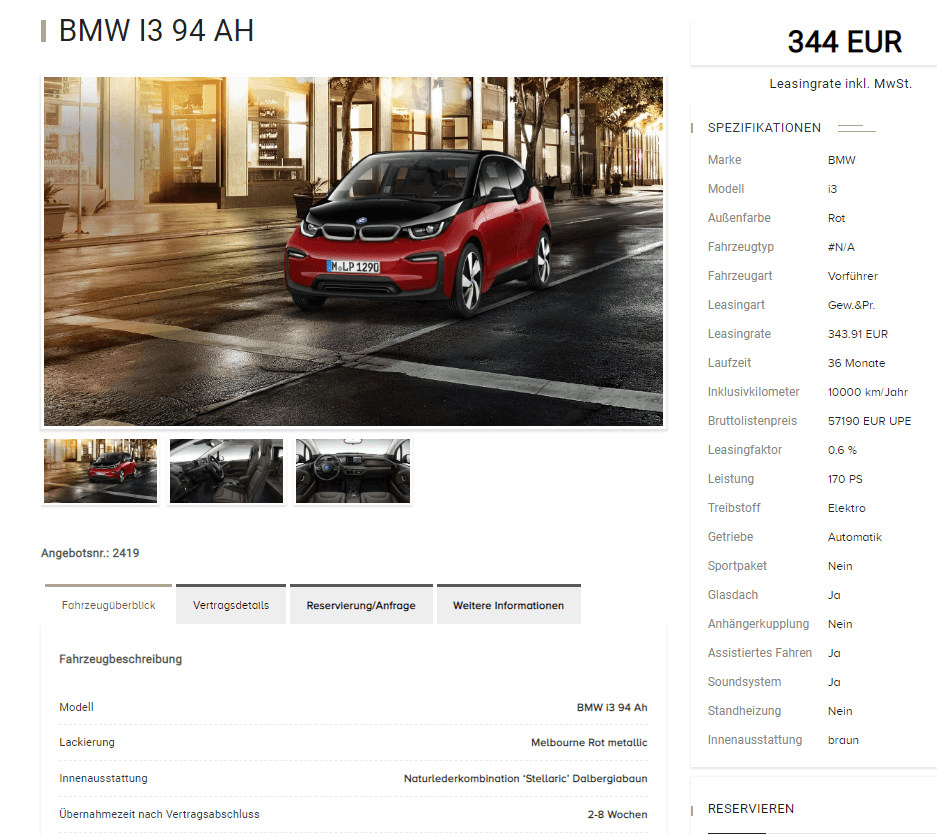
Task: Select the Treibstoff value Elektro
Action: point(847,508)
